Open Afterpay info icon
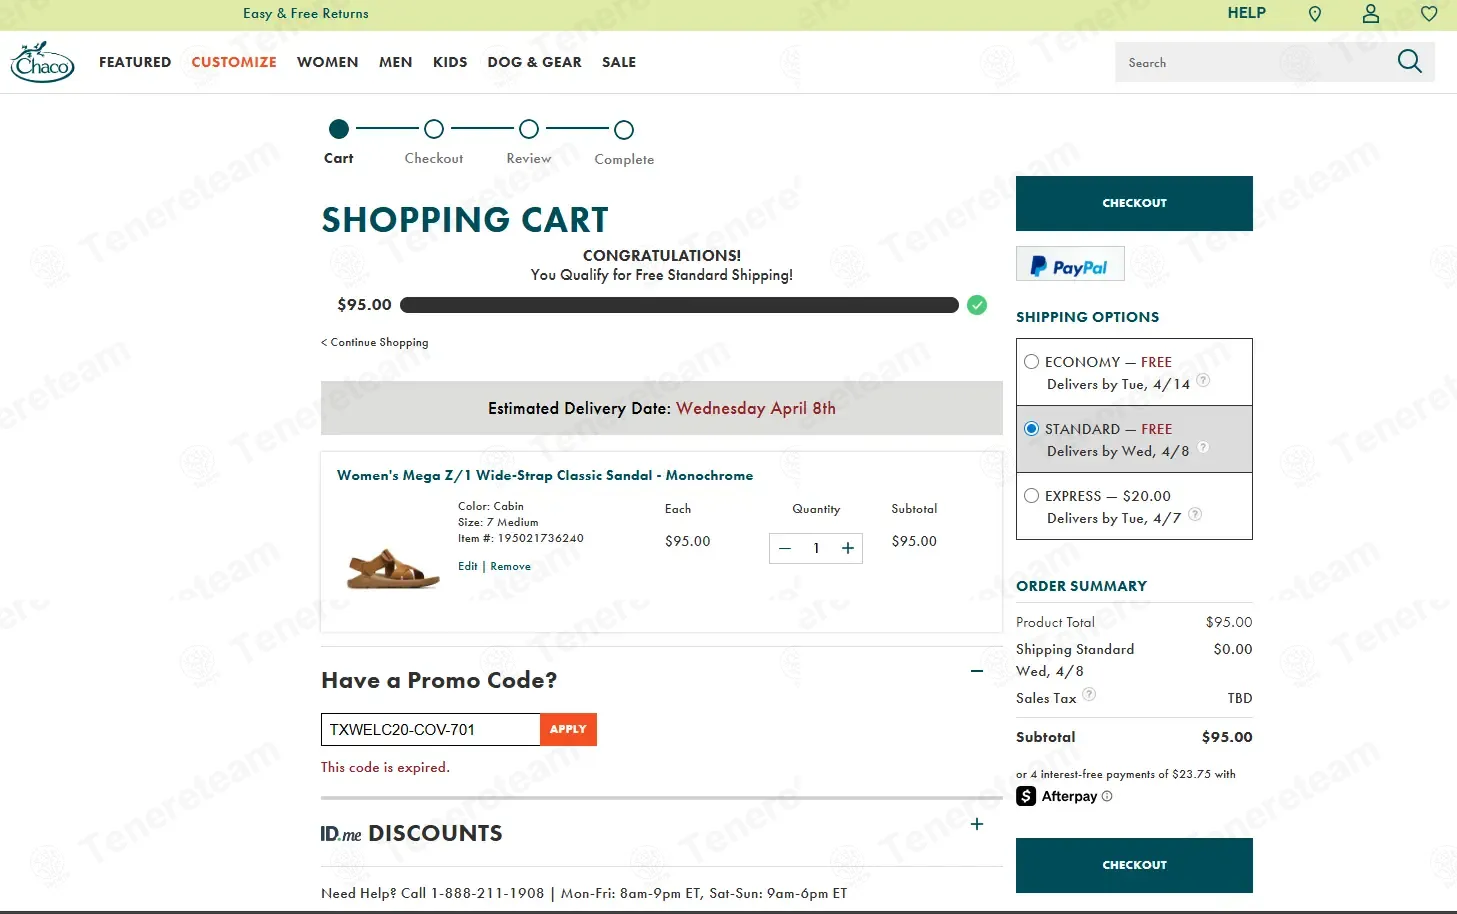This screenshot has width=1457, height=914. (1107, 796)
